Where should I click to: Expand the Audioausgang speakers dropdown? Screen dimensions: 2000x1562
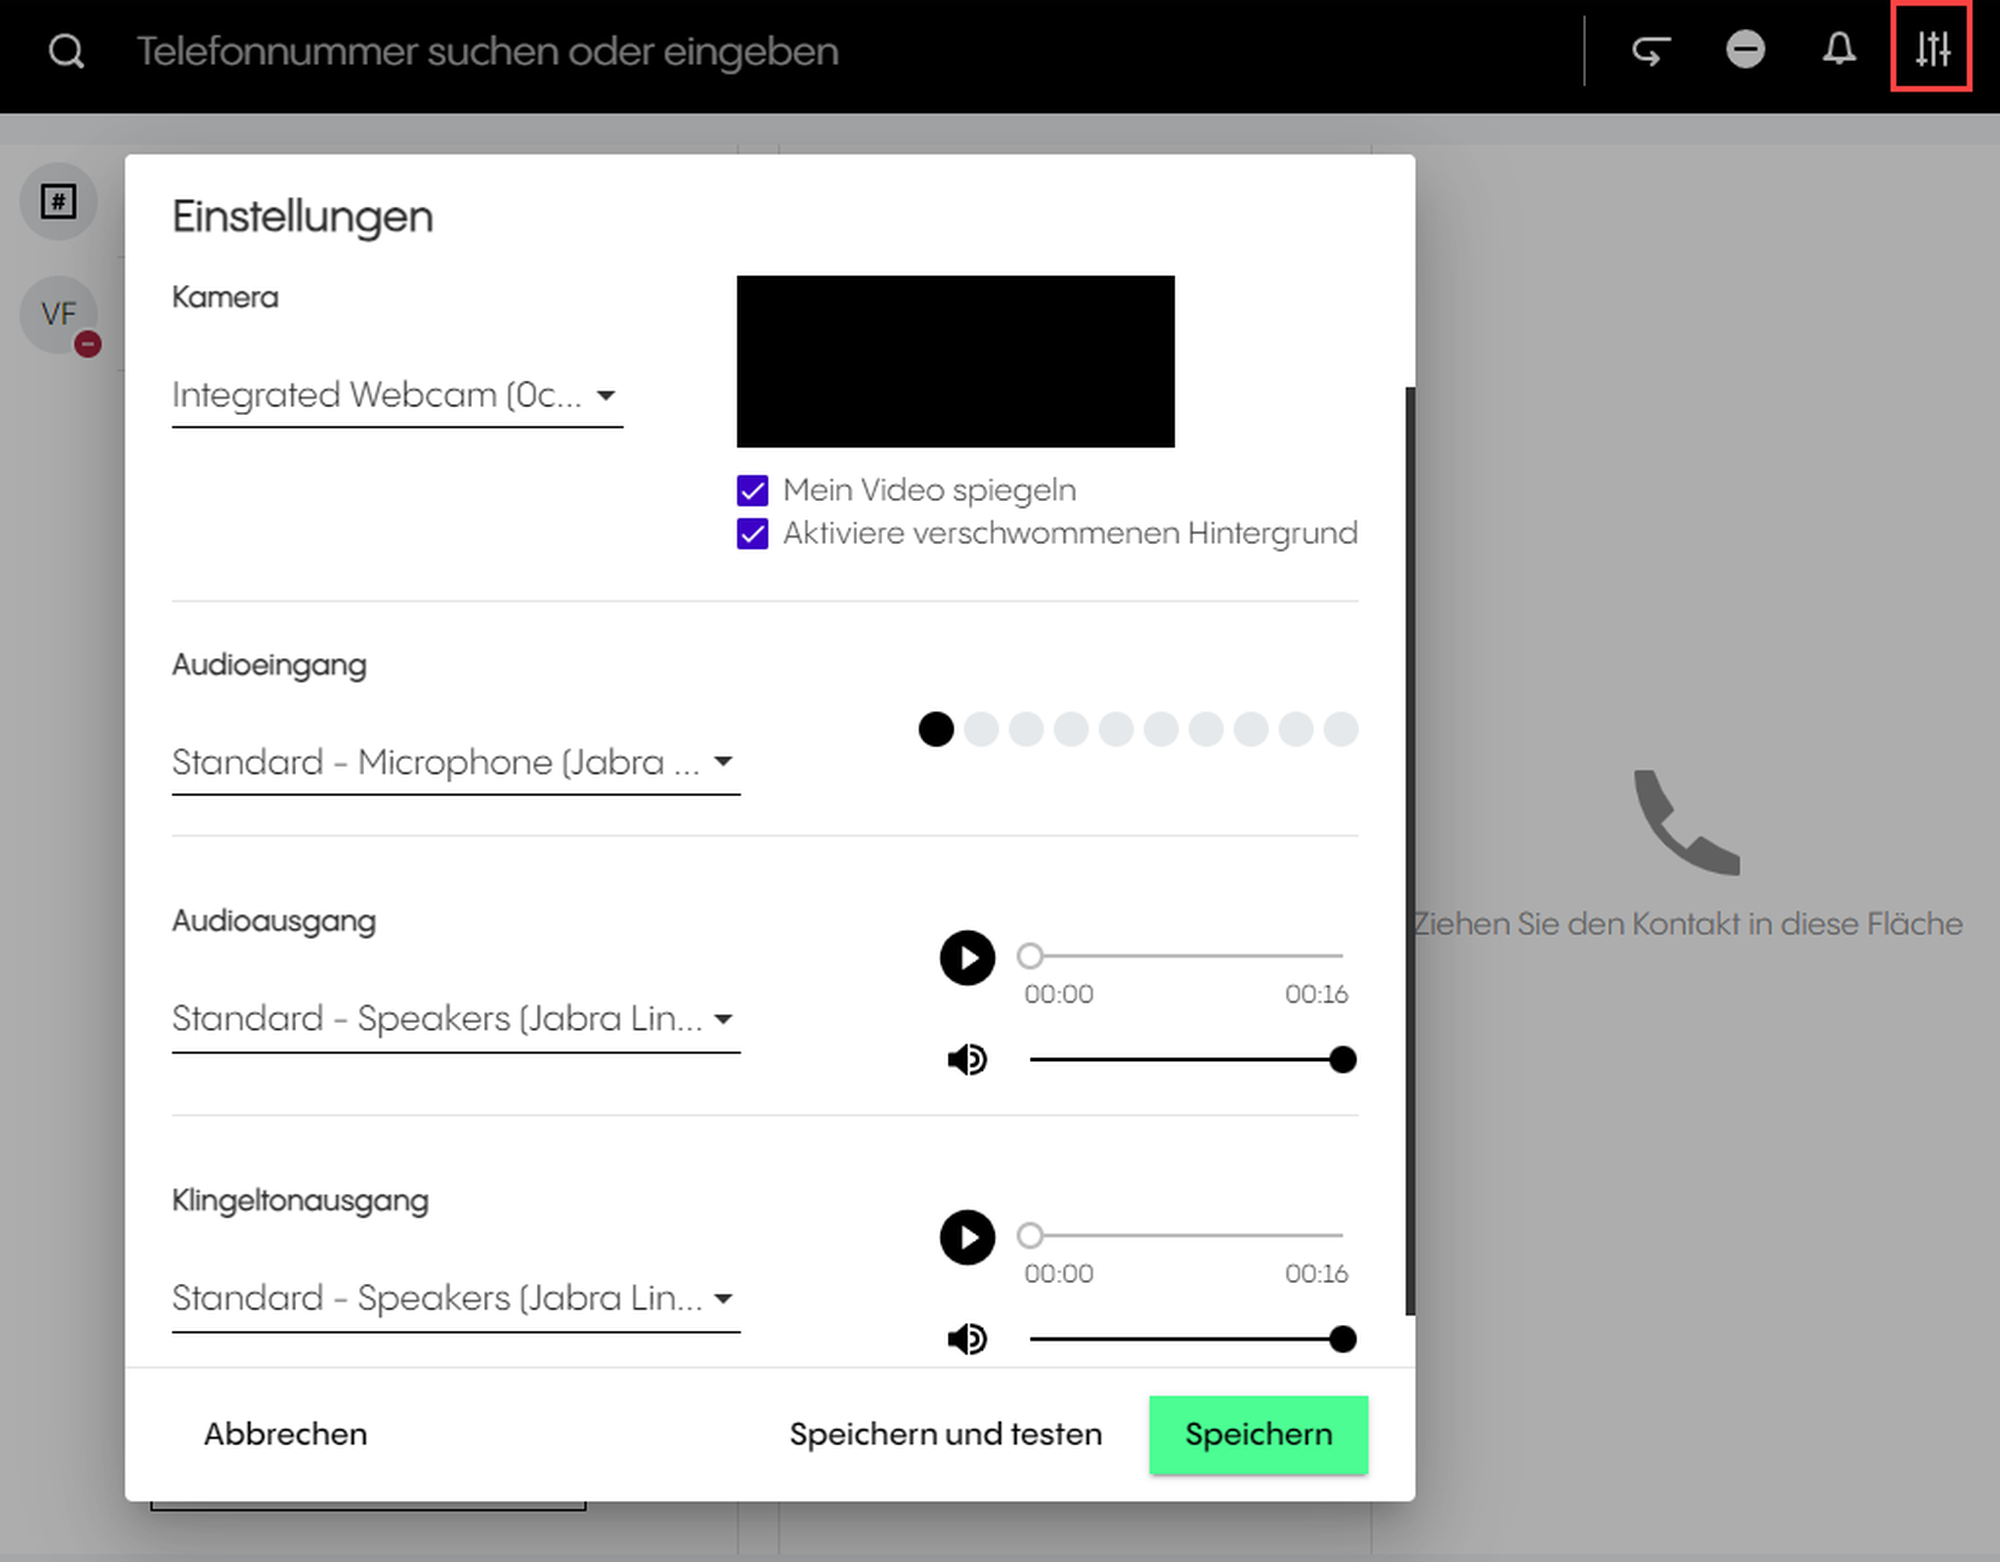(x=455, y=1019)
